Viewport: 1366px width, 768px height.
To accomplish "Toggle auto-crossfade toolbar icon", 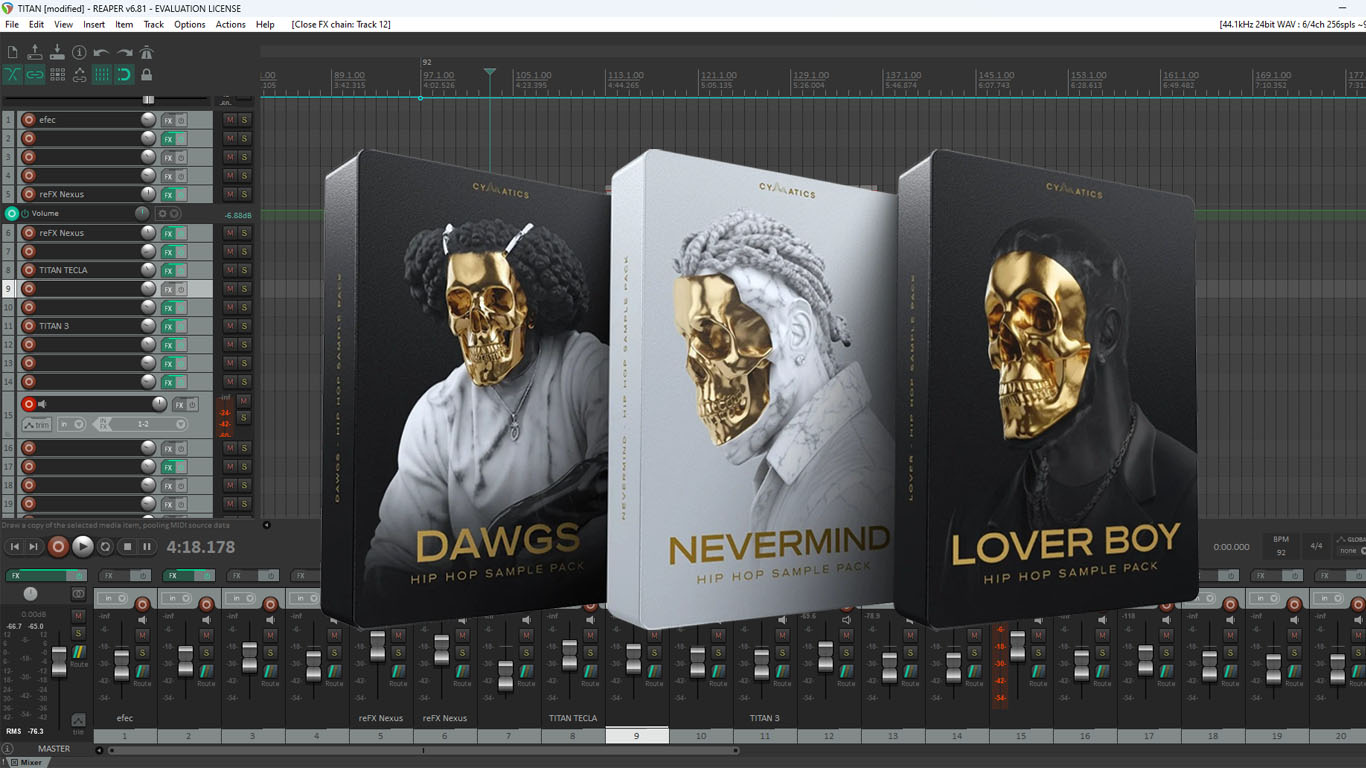I will (12, 75).
